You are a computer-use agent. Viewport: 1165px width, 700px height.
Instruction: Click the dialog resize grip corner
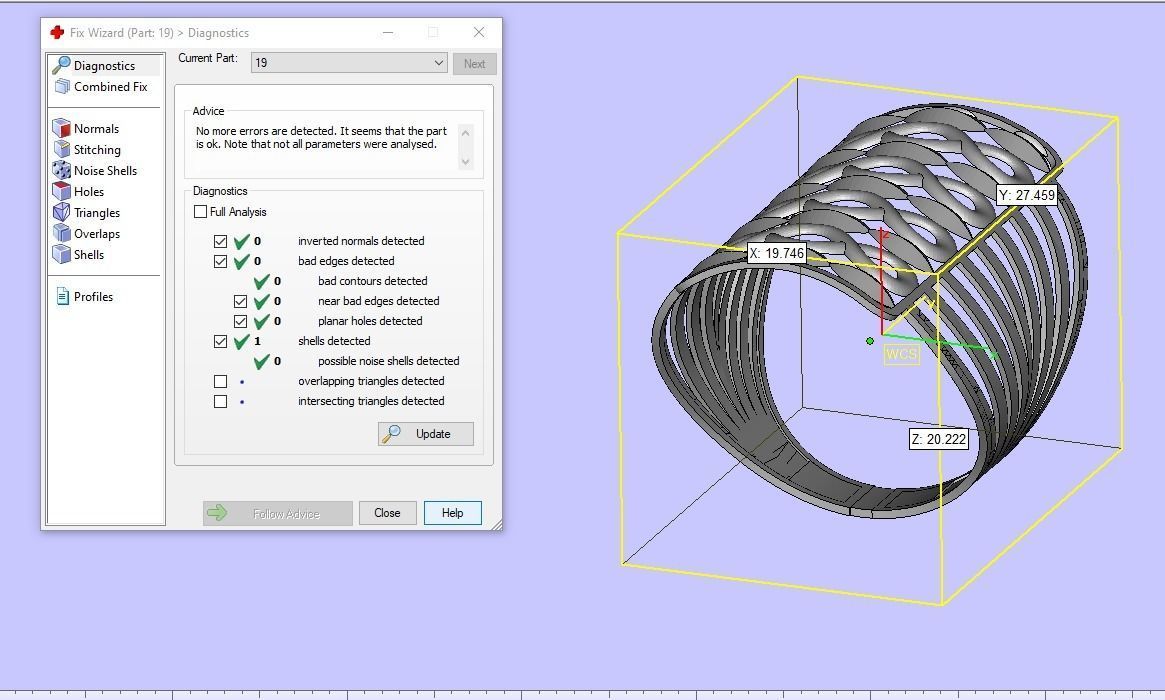[x=496, y=525]
